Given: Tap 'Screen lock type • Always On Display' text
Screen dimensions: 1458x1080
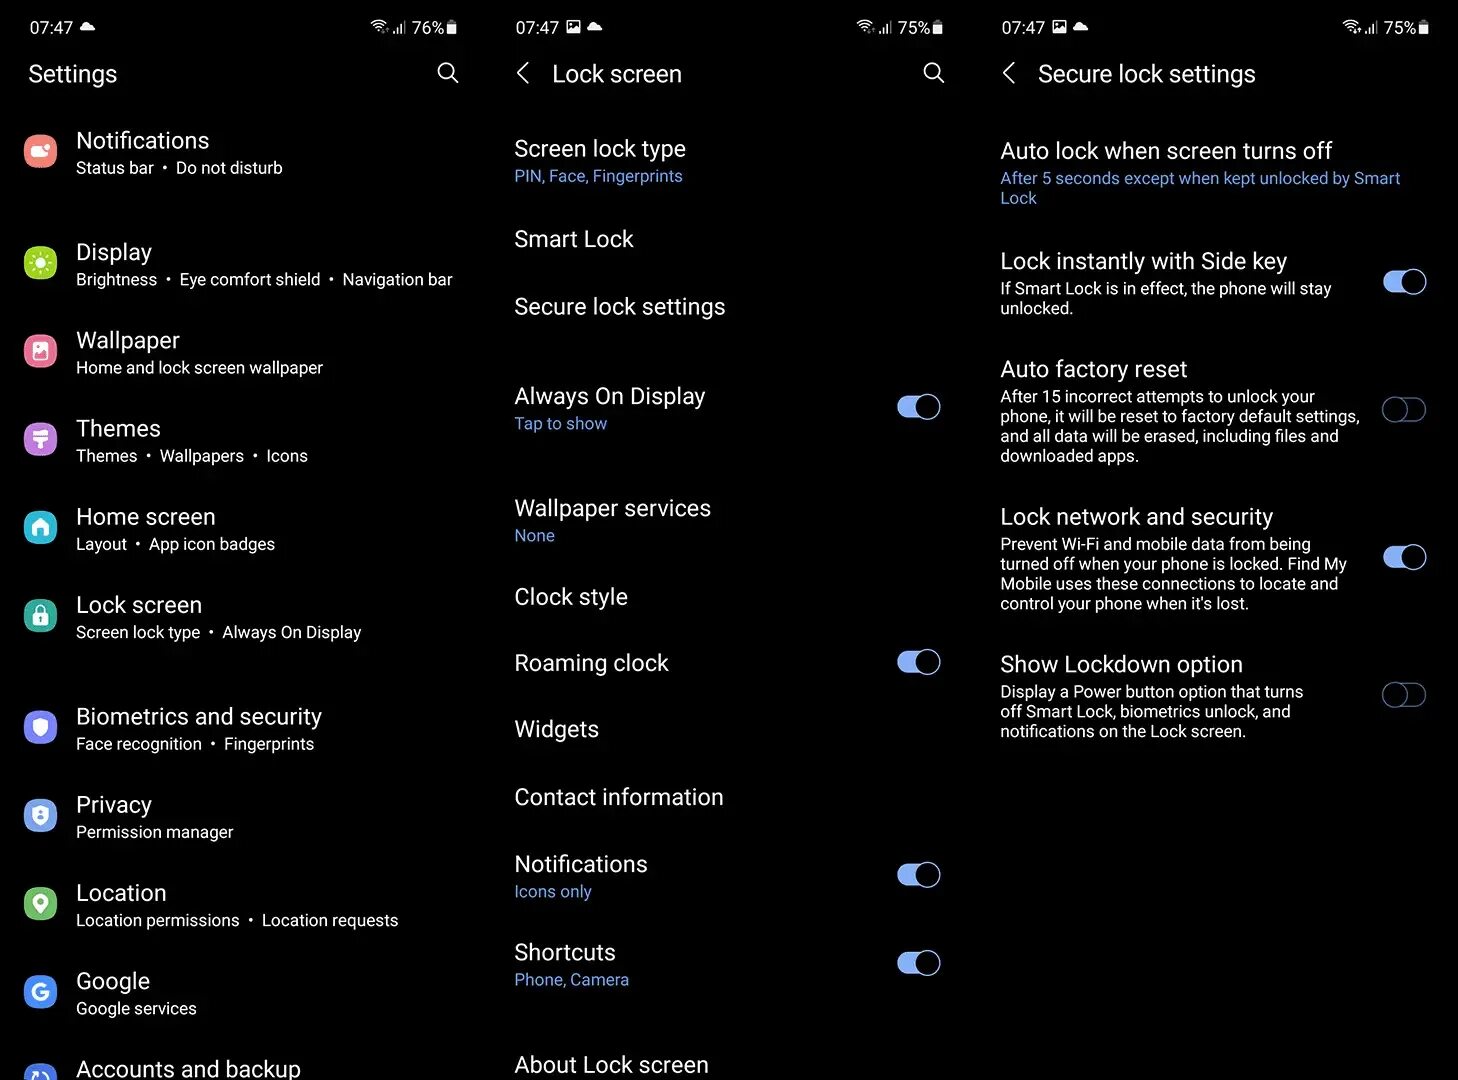Looking at the screenshot, I should coord(218,632).
